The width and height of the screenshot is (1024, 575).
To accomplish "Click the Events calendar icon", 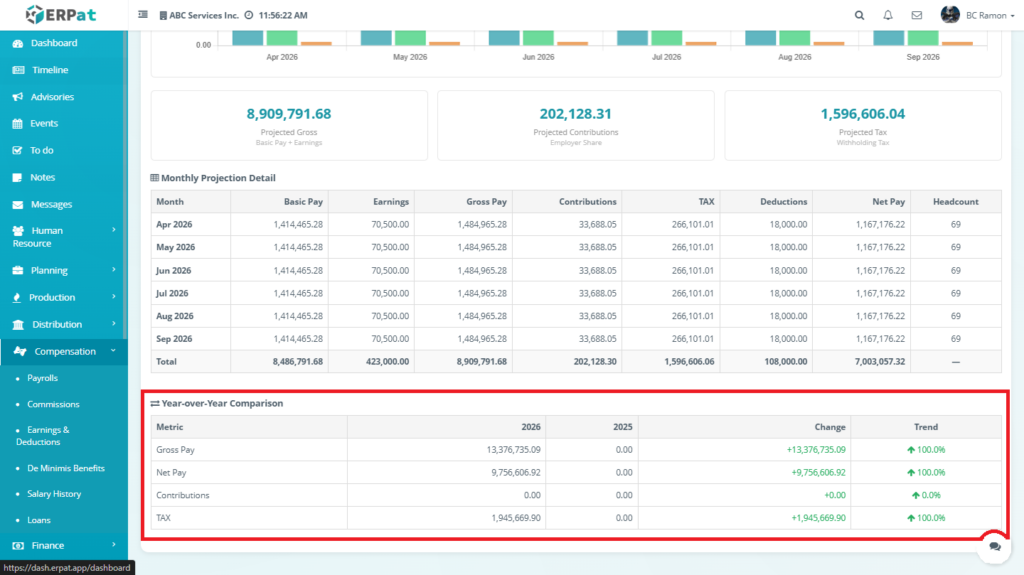I will [18, 124].
